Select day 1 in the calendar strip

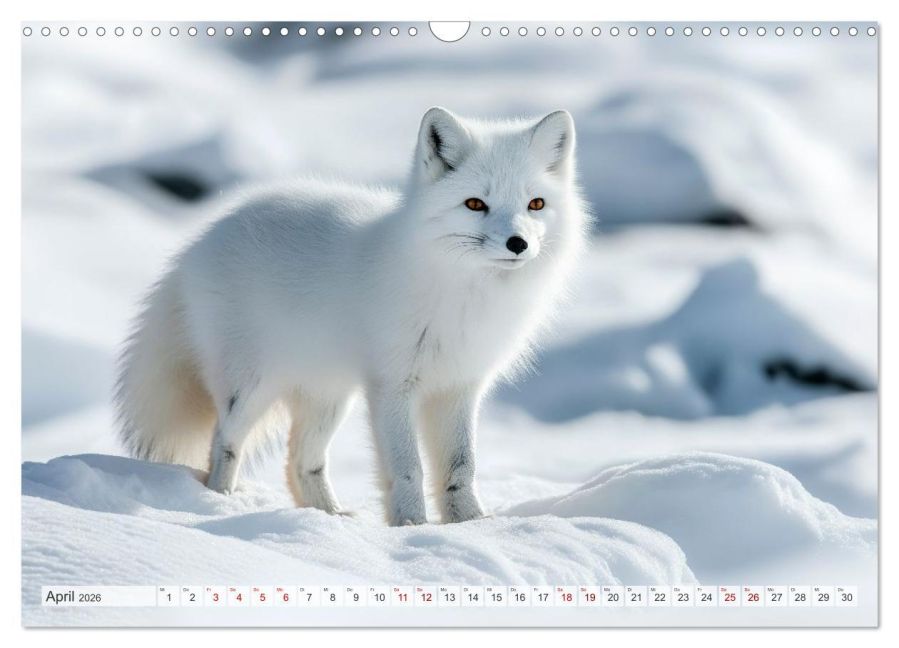tap(169, 597)
